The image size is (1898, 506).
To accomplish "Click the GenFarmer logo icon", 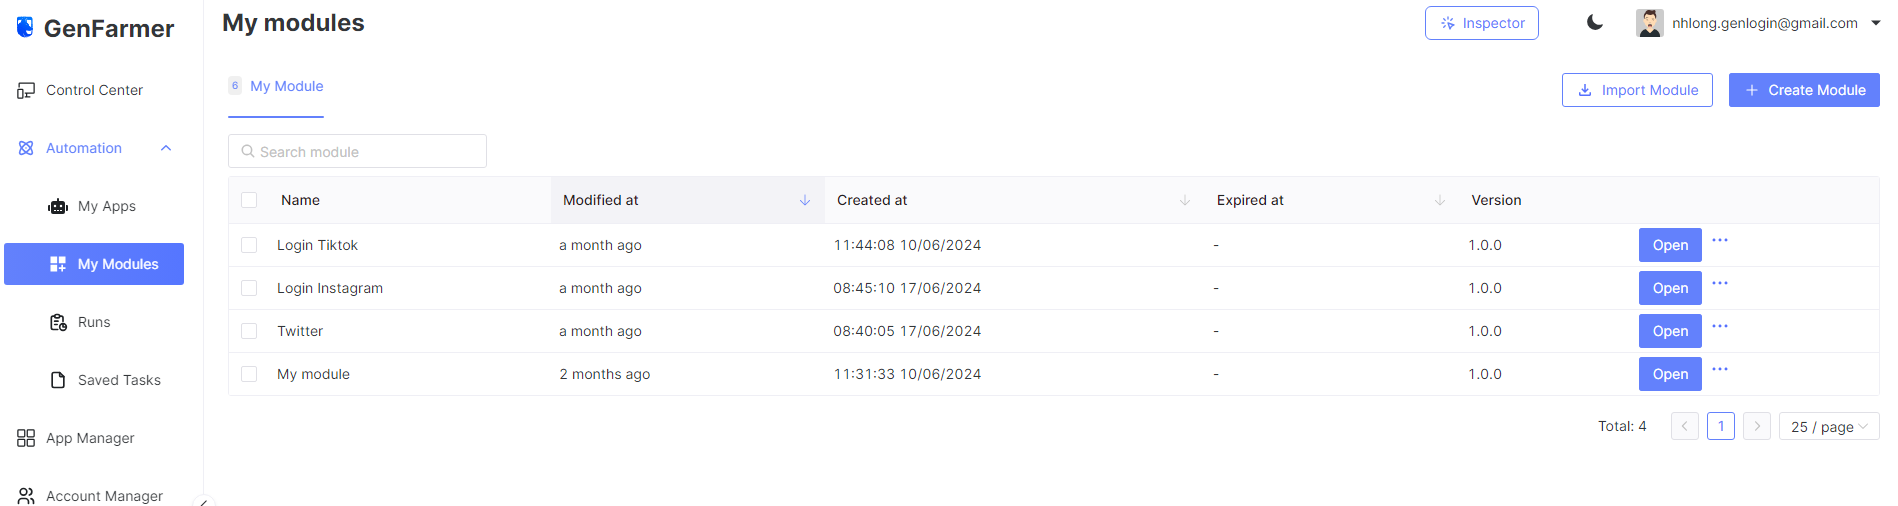I will pos(25,27).
